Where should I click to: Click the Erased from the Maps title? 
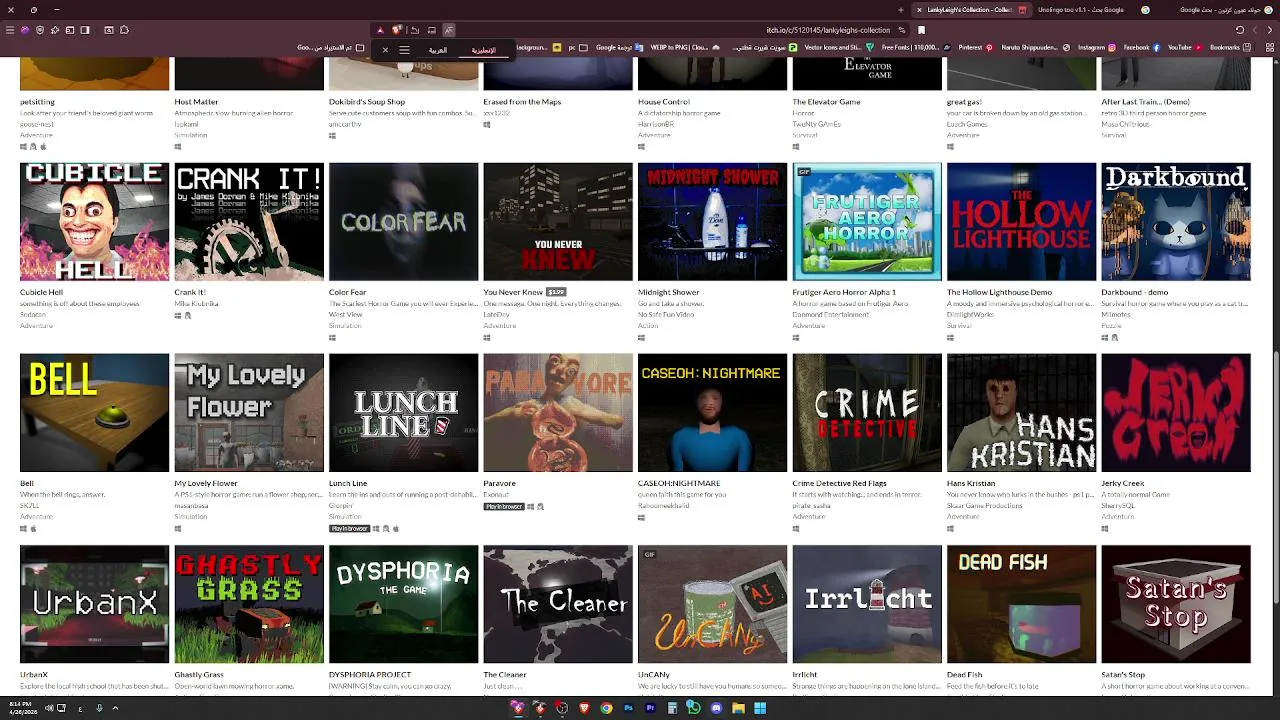[x=522, y=102]
